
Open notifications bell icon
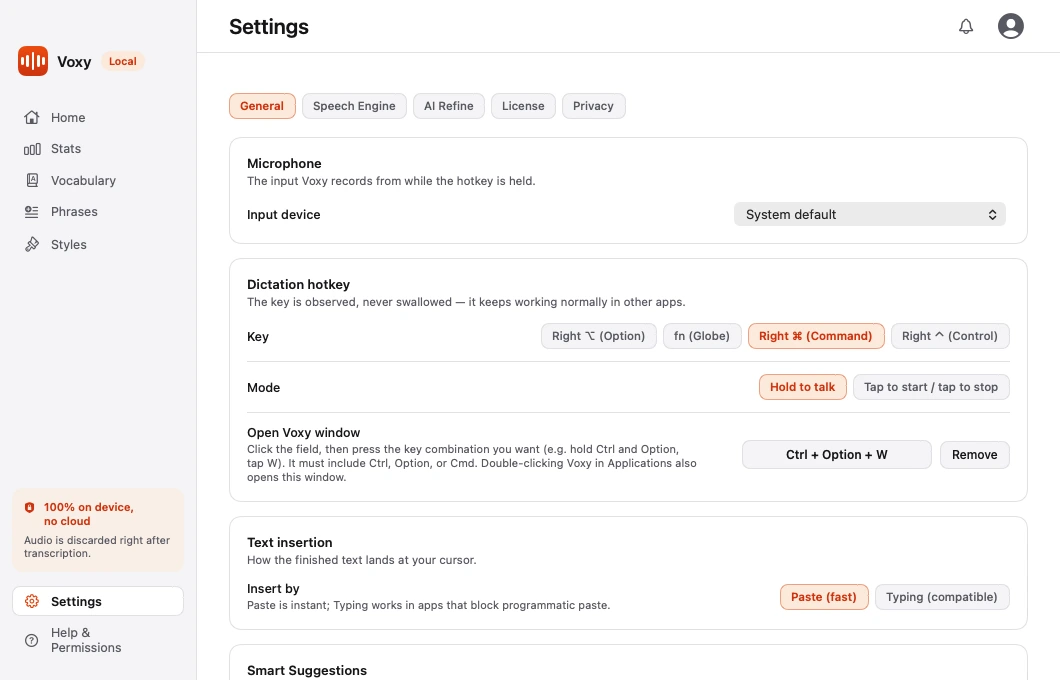click(x=966, y=26)
